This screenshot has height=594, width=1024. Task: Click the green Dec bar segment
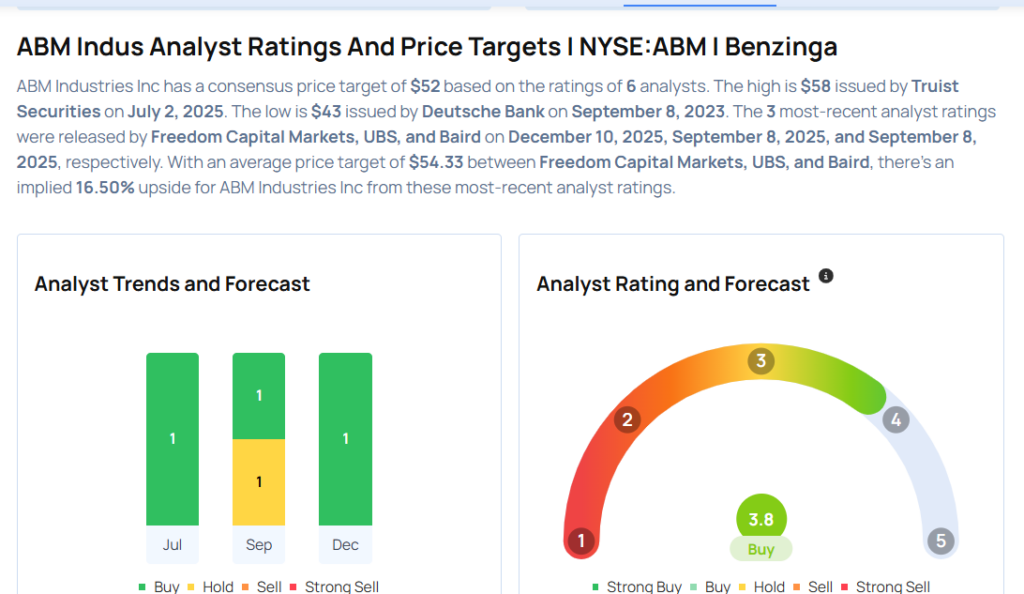click(x=345, y=439)
